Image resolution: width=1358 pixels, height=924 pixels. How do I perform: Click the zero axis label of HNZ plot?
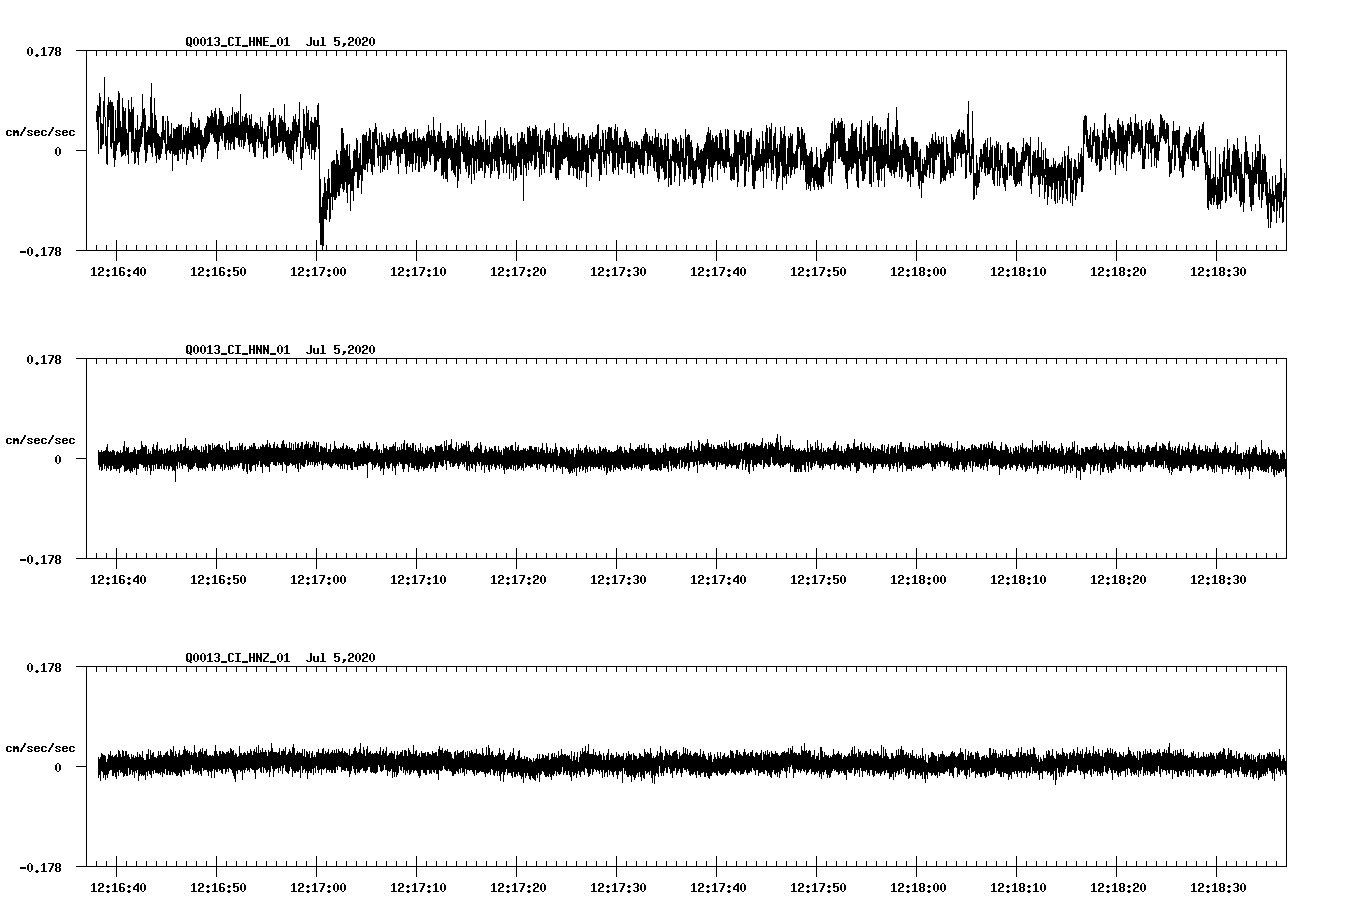tap(57, 768)
